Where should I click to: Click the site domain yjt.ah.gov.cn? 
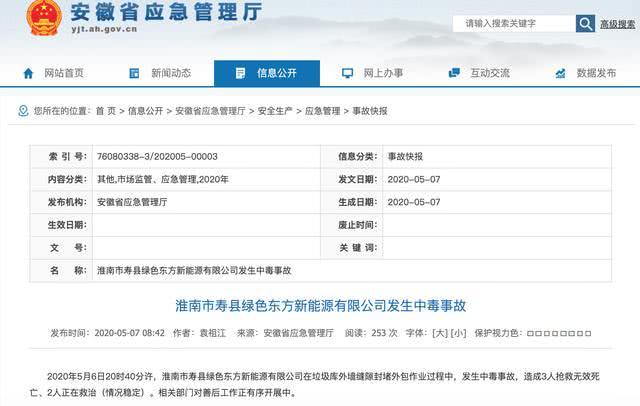[x=104, y=29]
